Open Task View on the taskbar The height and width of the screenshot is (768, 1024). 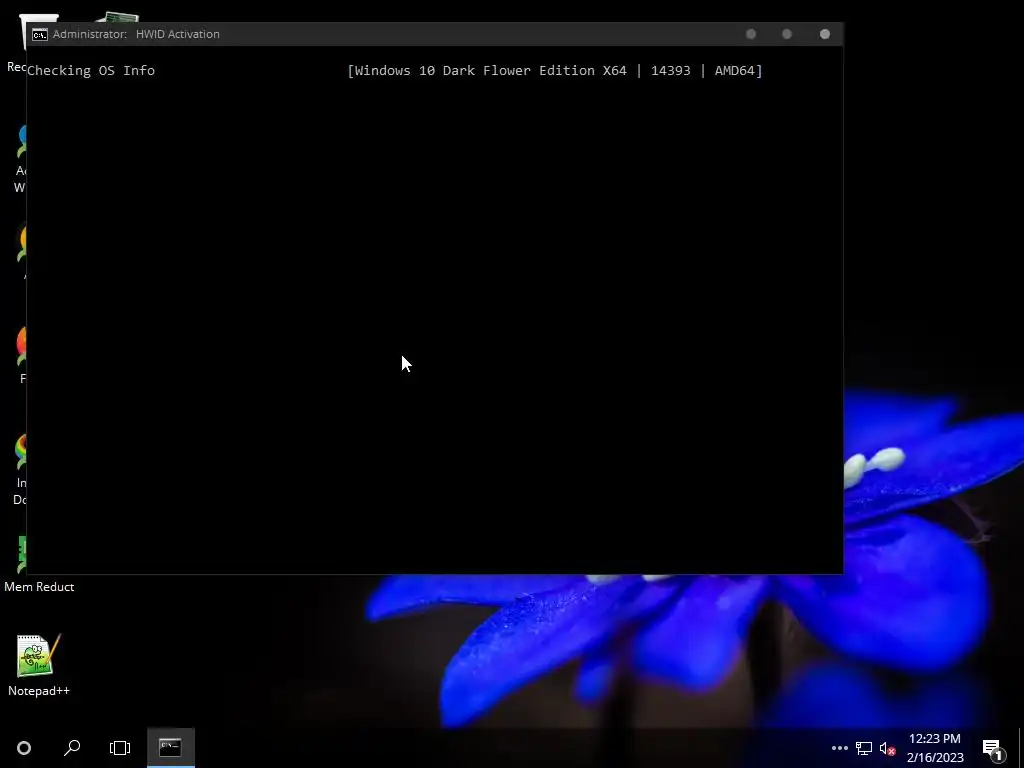[120, 748]
